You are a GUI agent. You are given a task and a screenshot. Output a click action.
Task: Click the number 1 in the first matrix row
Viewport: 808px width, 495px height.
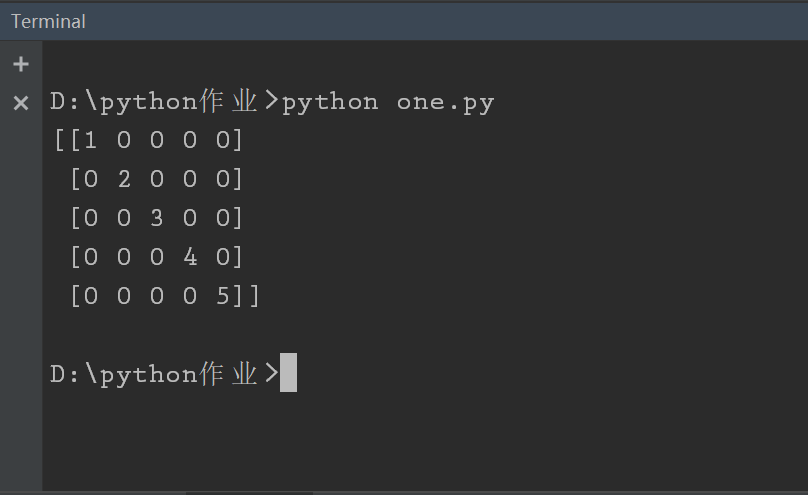coord(91,140)
